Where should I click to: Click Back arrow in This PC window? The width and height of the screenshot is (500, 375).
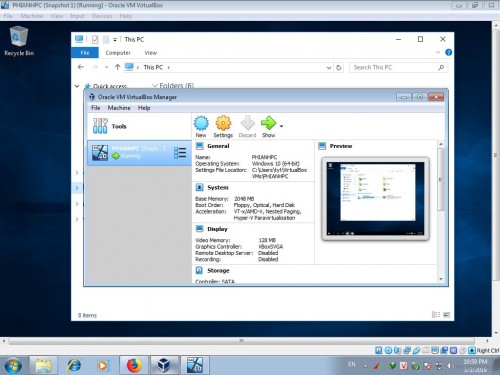coord(81,67)
